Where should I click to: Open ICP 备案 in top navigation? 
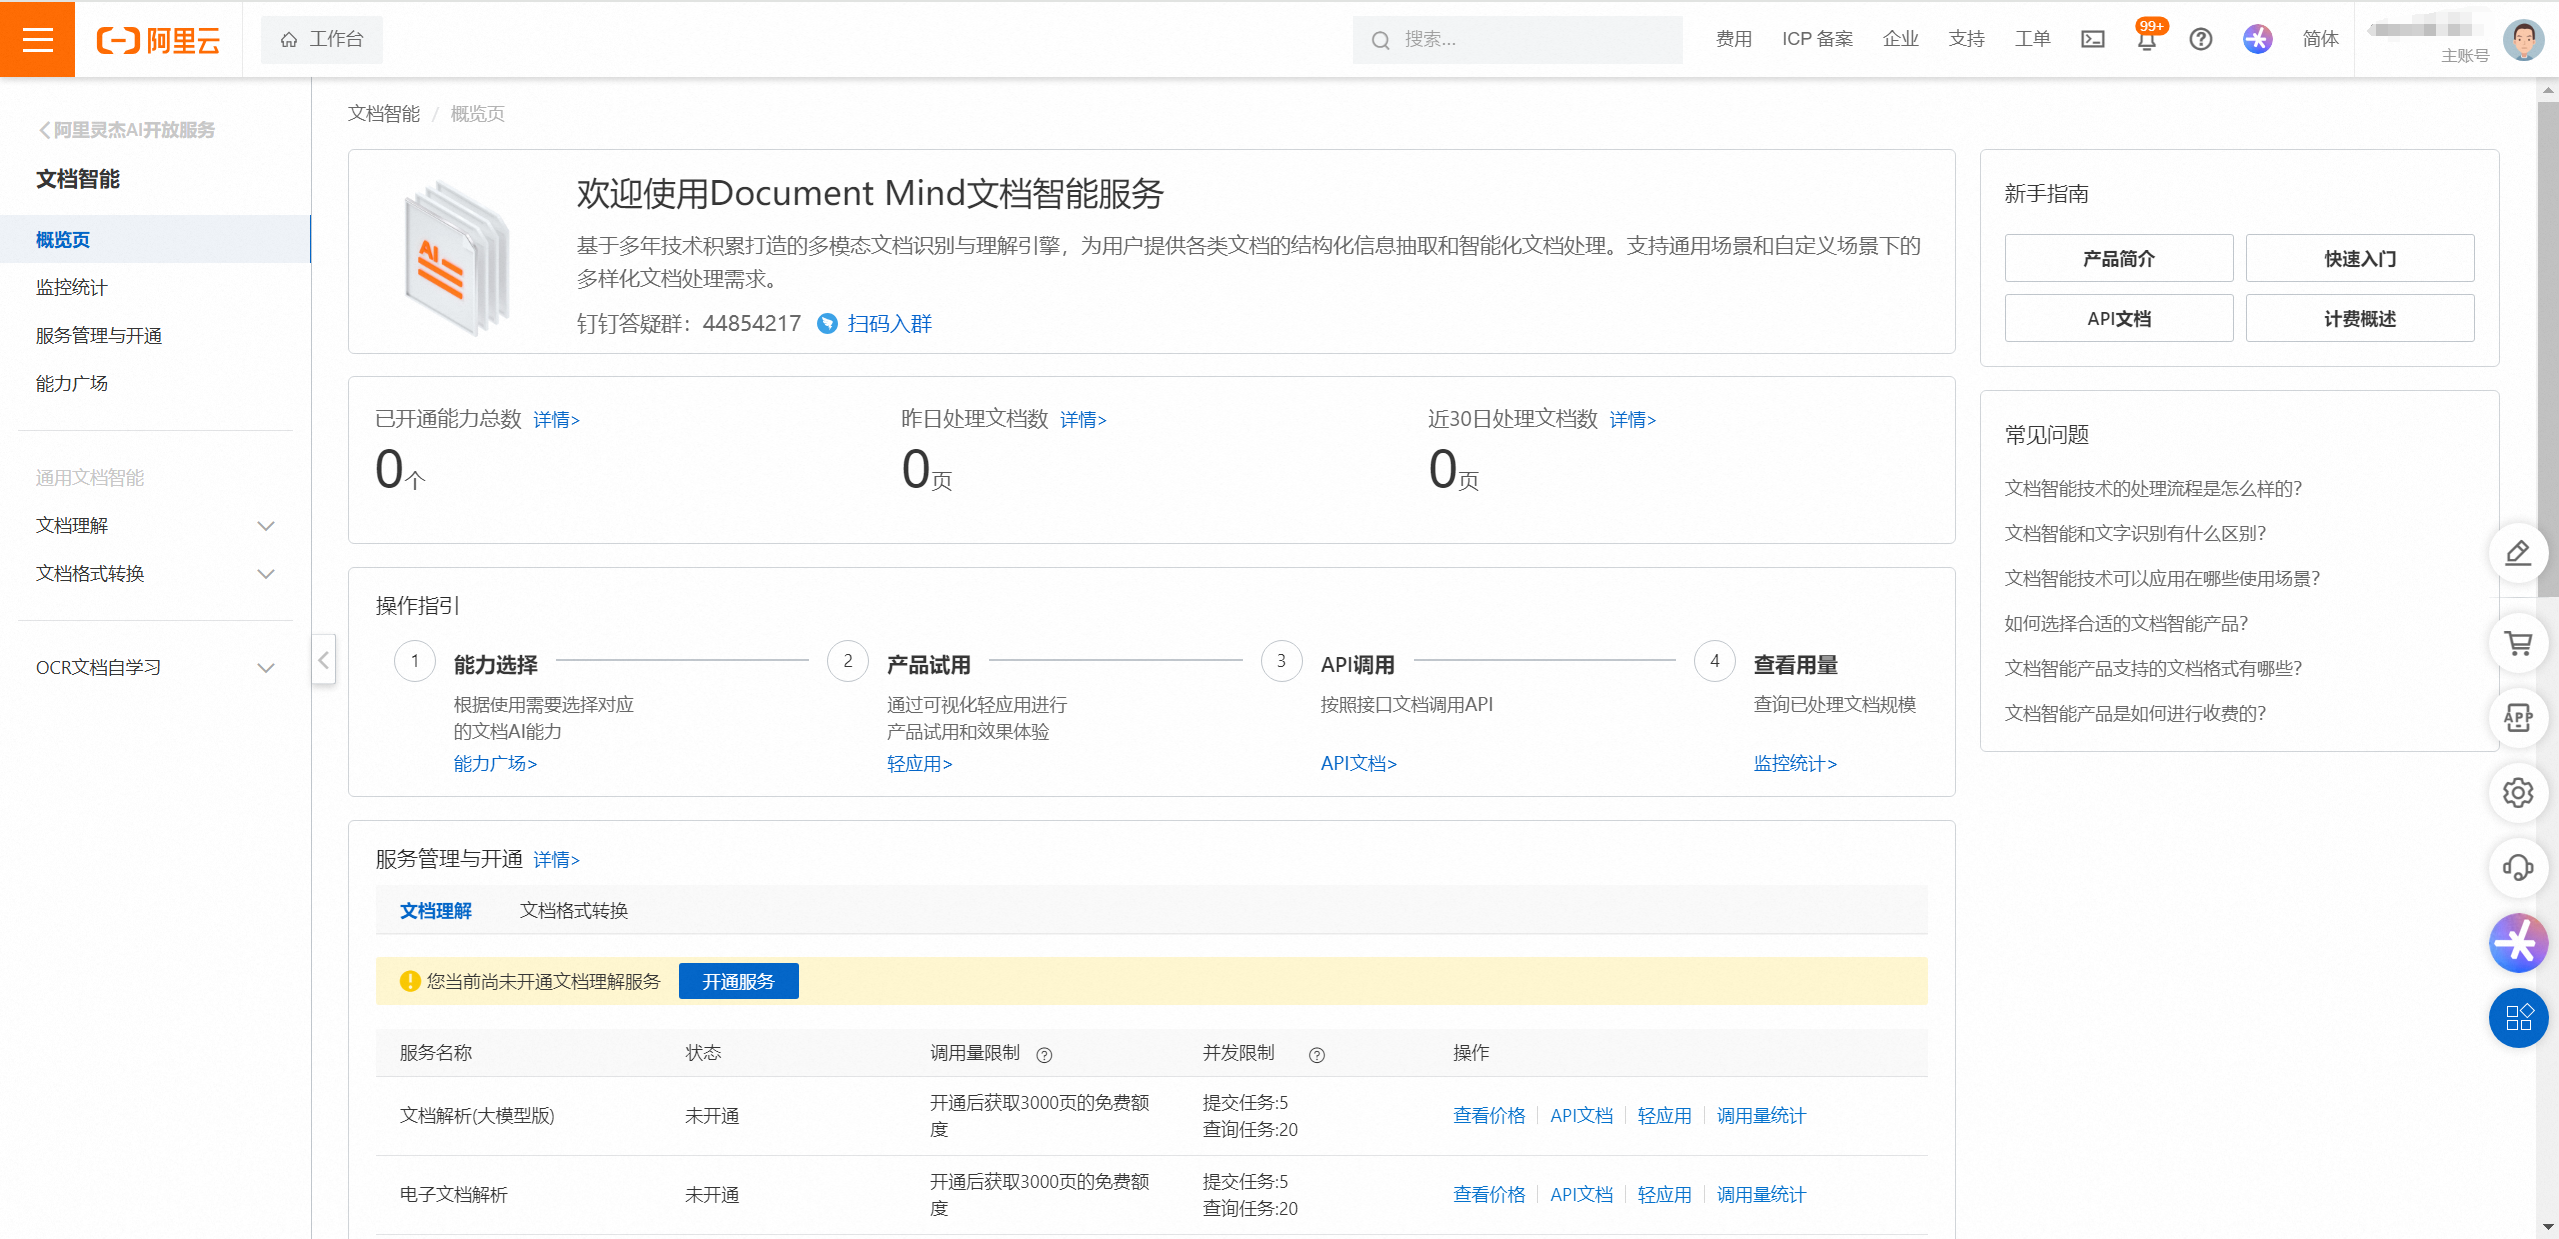pyautogui.click(x=1817, y=39)
